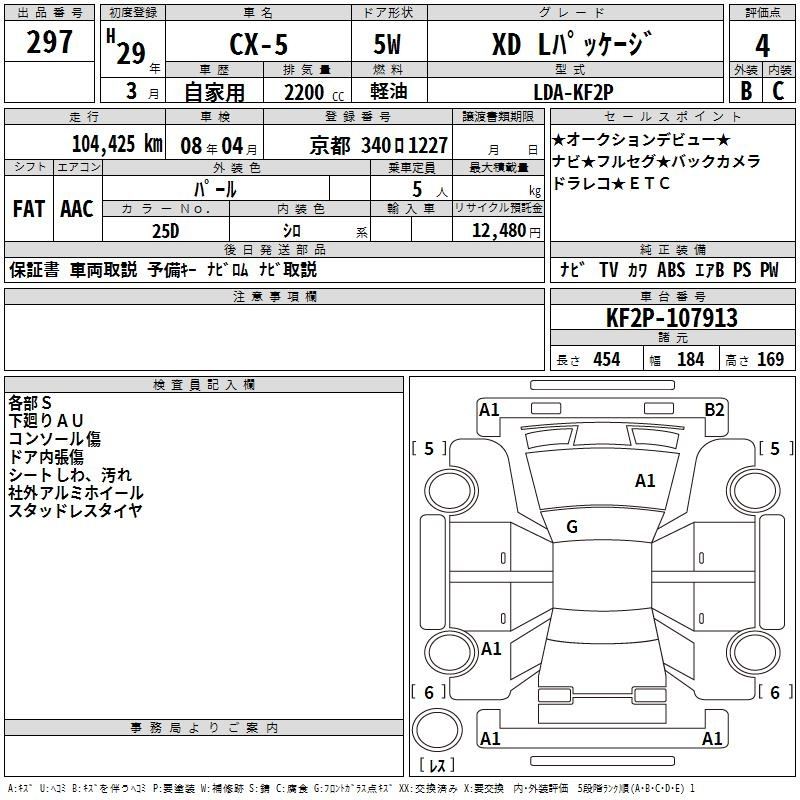
Task: Select the color number 25D
Action: 166,230
